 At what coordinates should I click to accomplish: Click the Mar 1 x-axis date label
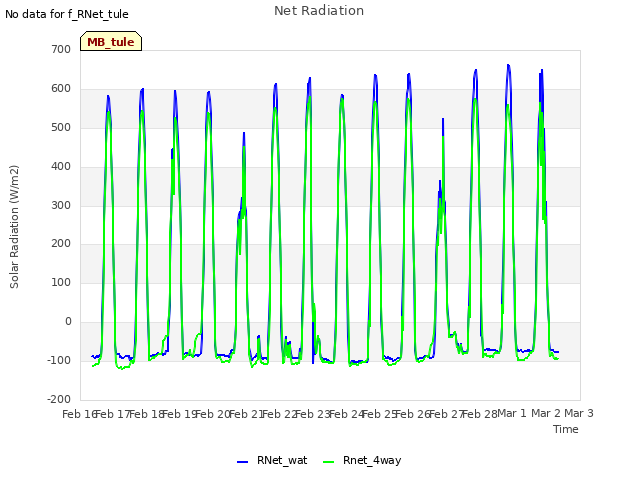512,413
